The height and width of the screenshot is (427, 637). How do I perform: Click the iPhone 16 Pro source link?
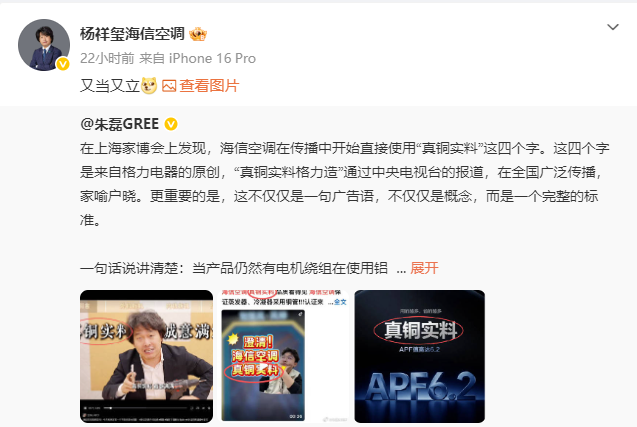212,59
